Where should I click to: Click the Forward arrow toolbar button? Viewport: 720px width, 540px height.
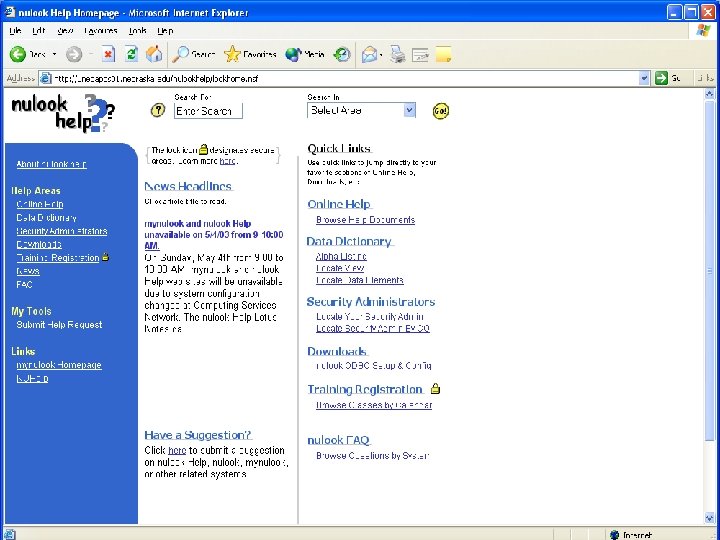pyautogui.click(x=73, y=54)
